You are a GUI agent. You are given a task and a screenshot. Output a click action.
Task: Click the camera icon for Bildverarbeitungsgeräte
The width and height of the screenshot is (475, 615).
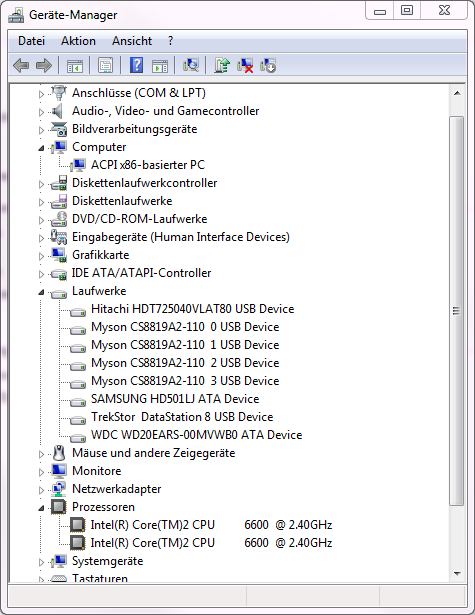[x=59, y=129]
